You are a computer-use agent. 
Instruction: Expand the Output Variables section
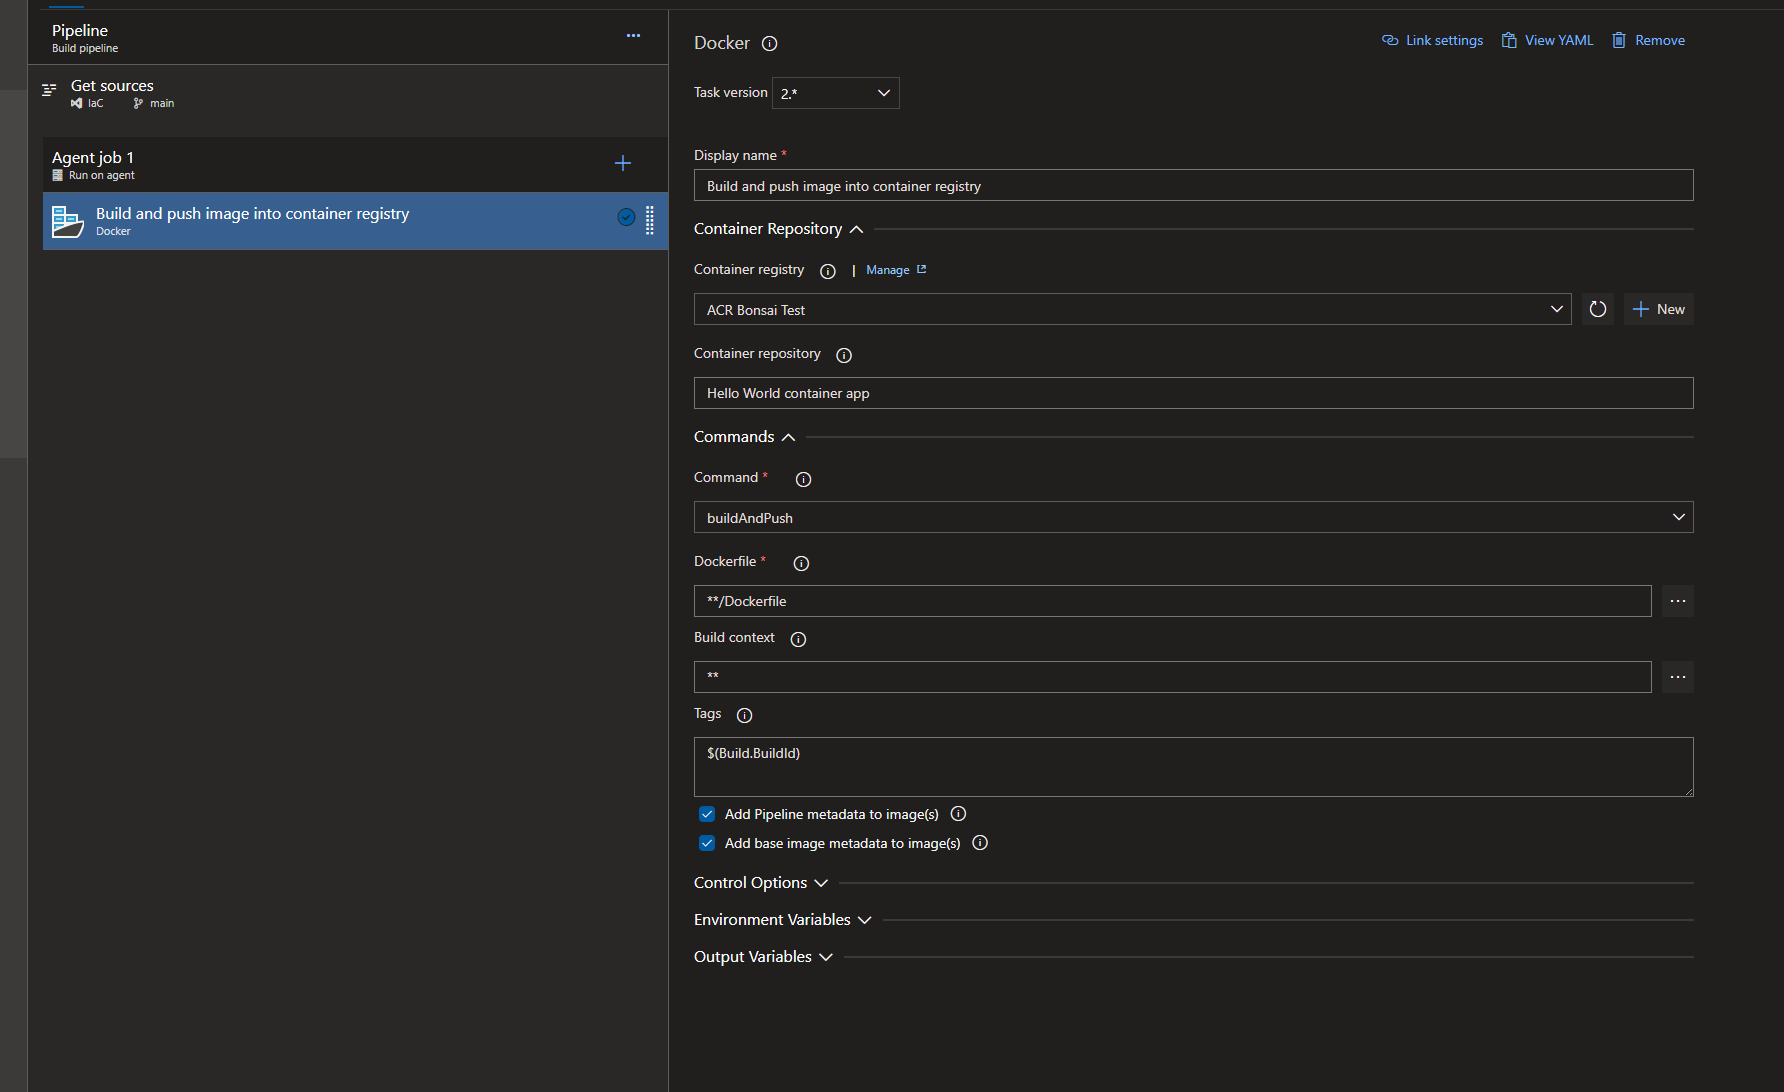coord(764,957)
